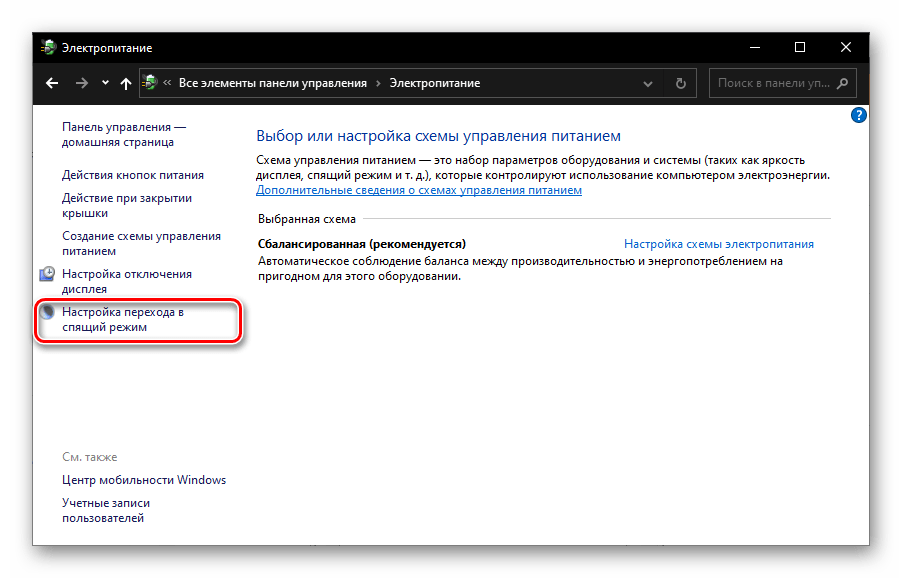Open Создание схемы управления питанием
902x578 pixels.
141,243
